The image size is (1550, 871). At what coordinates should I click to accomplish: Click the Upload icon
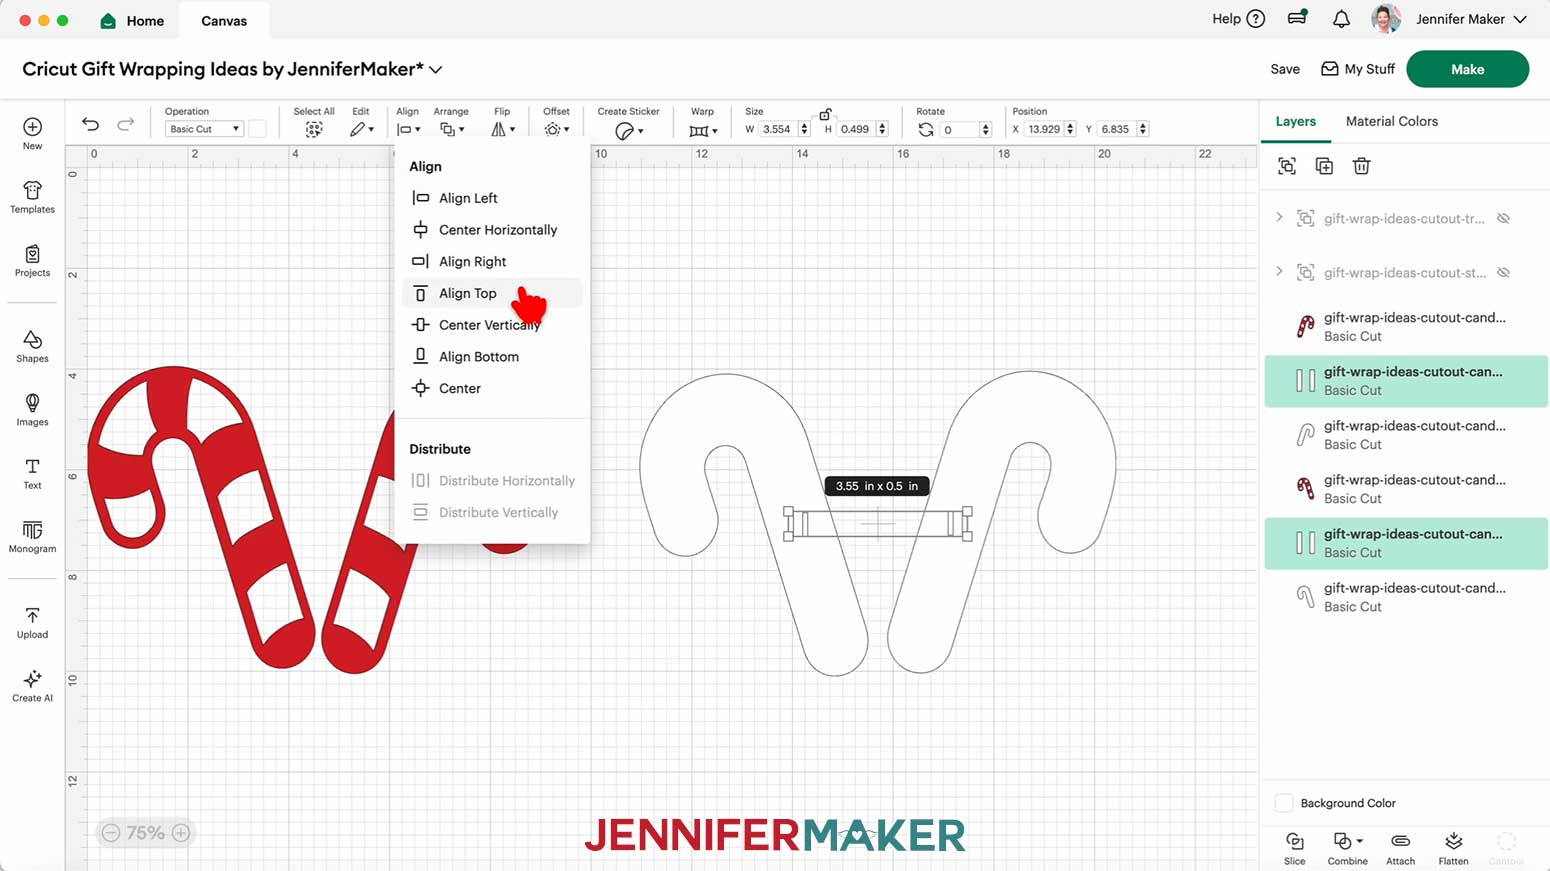(x=32, y=616)
